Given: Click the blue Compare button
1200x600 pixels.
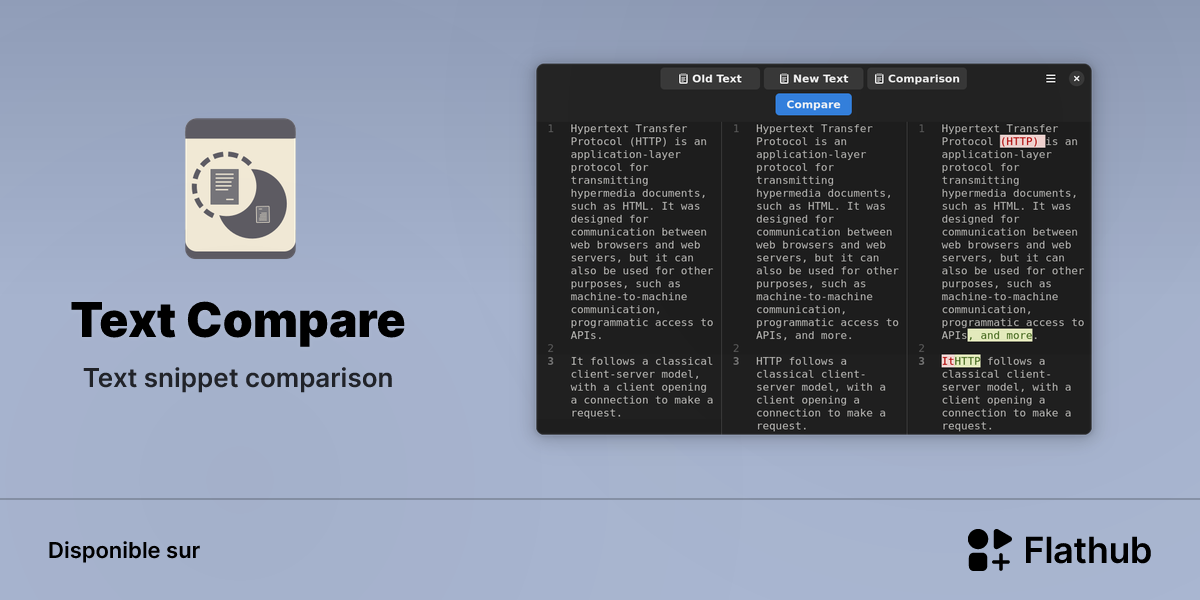Looking at the screenshot, I should [x=813, y=104].
